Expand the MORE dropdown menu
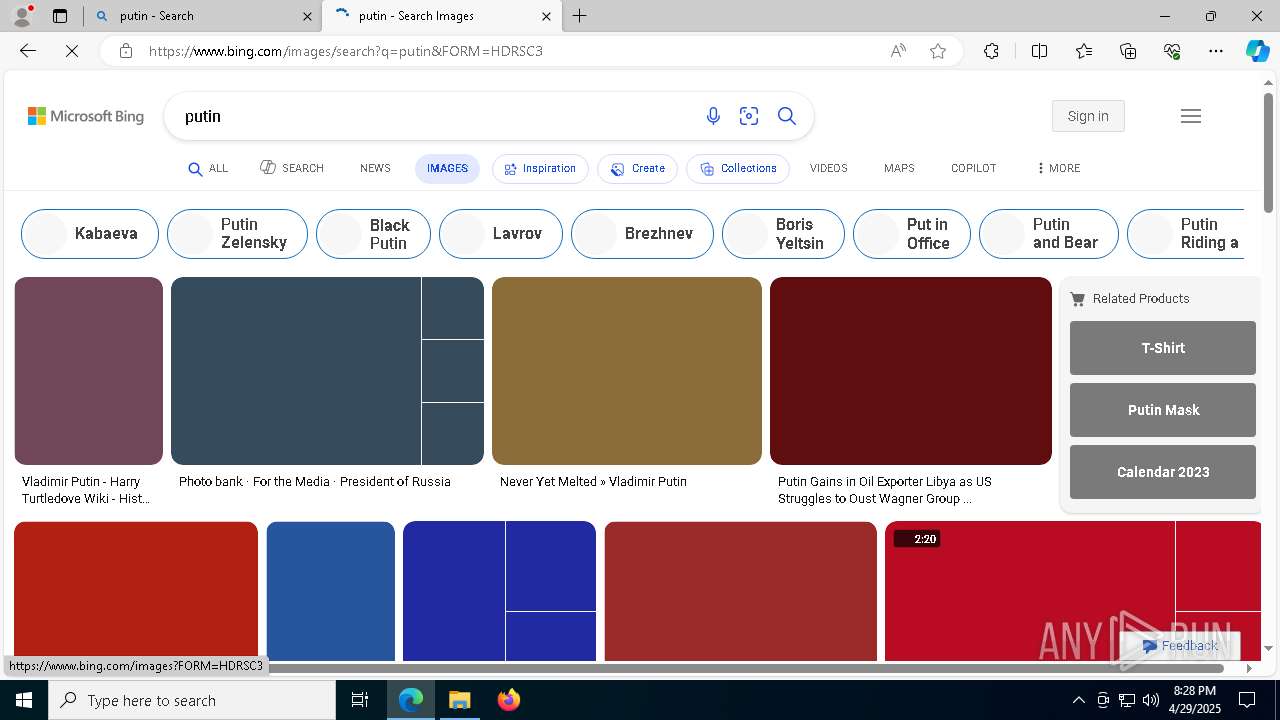The width and height of the screenshot is (1280, 720). [x=1058, y=168]
